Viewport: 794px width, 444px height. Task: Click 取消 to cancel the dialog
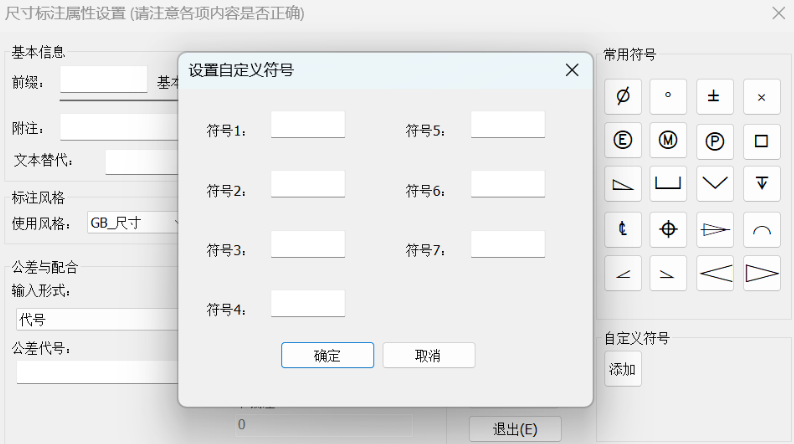[x=428, y=355]
